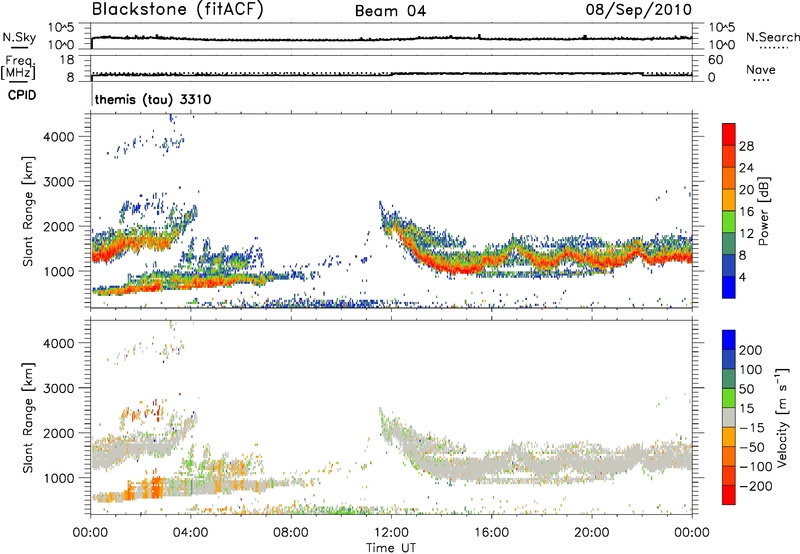This screenshot has height=554, width=800.
Task: Click the "Nave" legend label
Action: click(761, 69)
